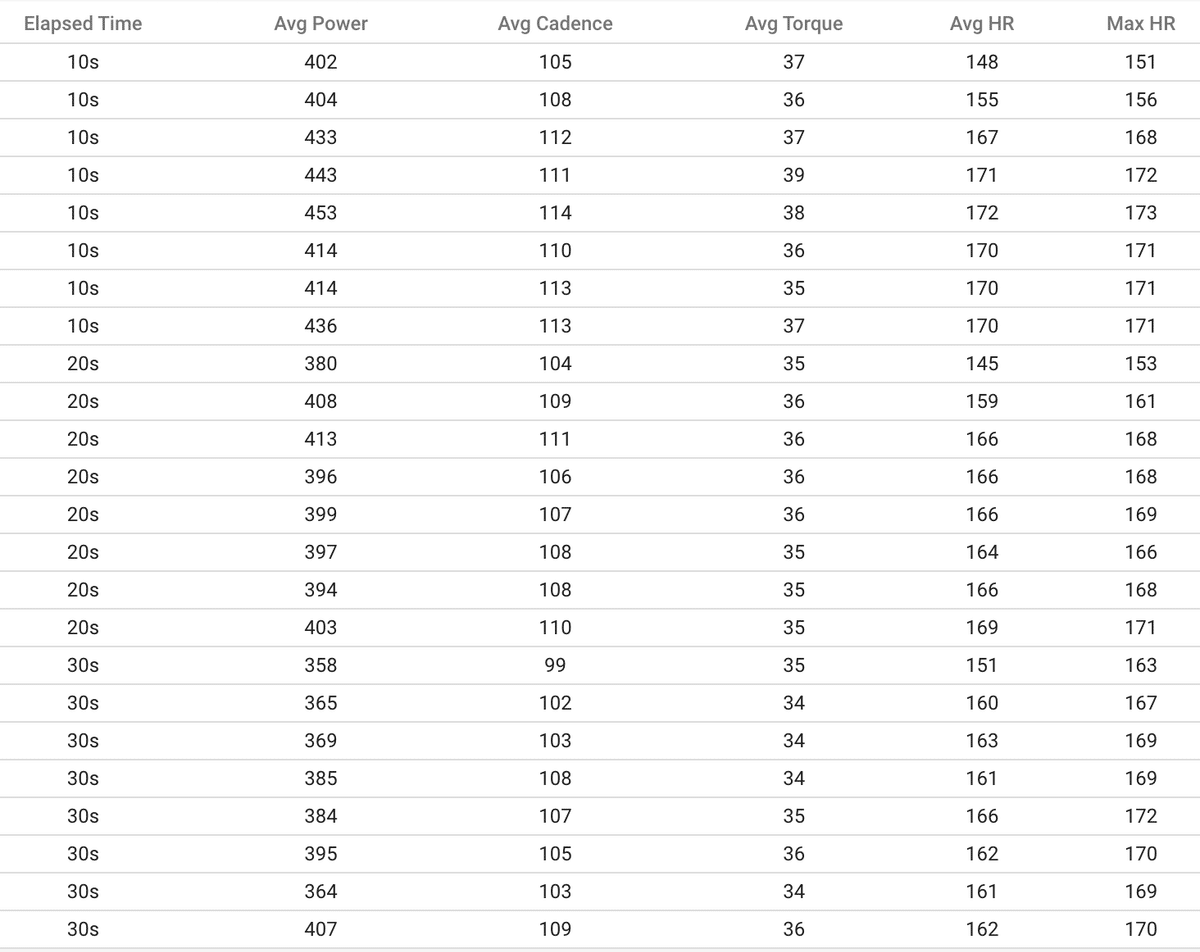
Task: Click the Max HR column header
Action: tap(1141, 23)
